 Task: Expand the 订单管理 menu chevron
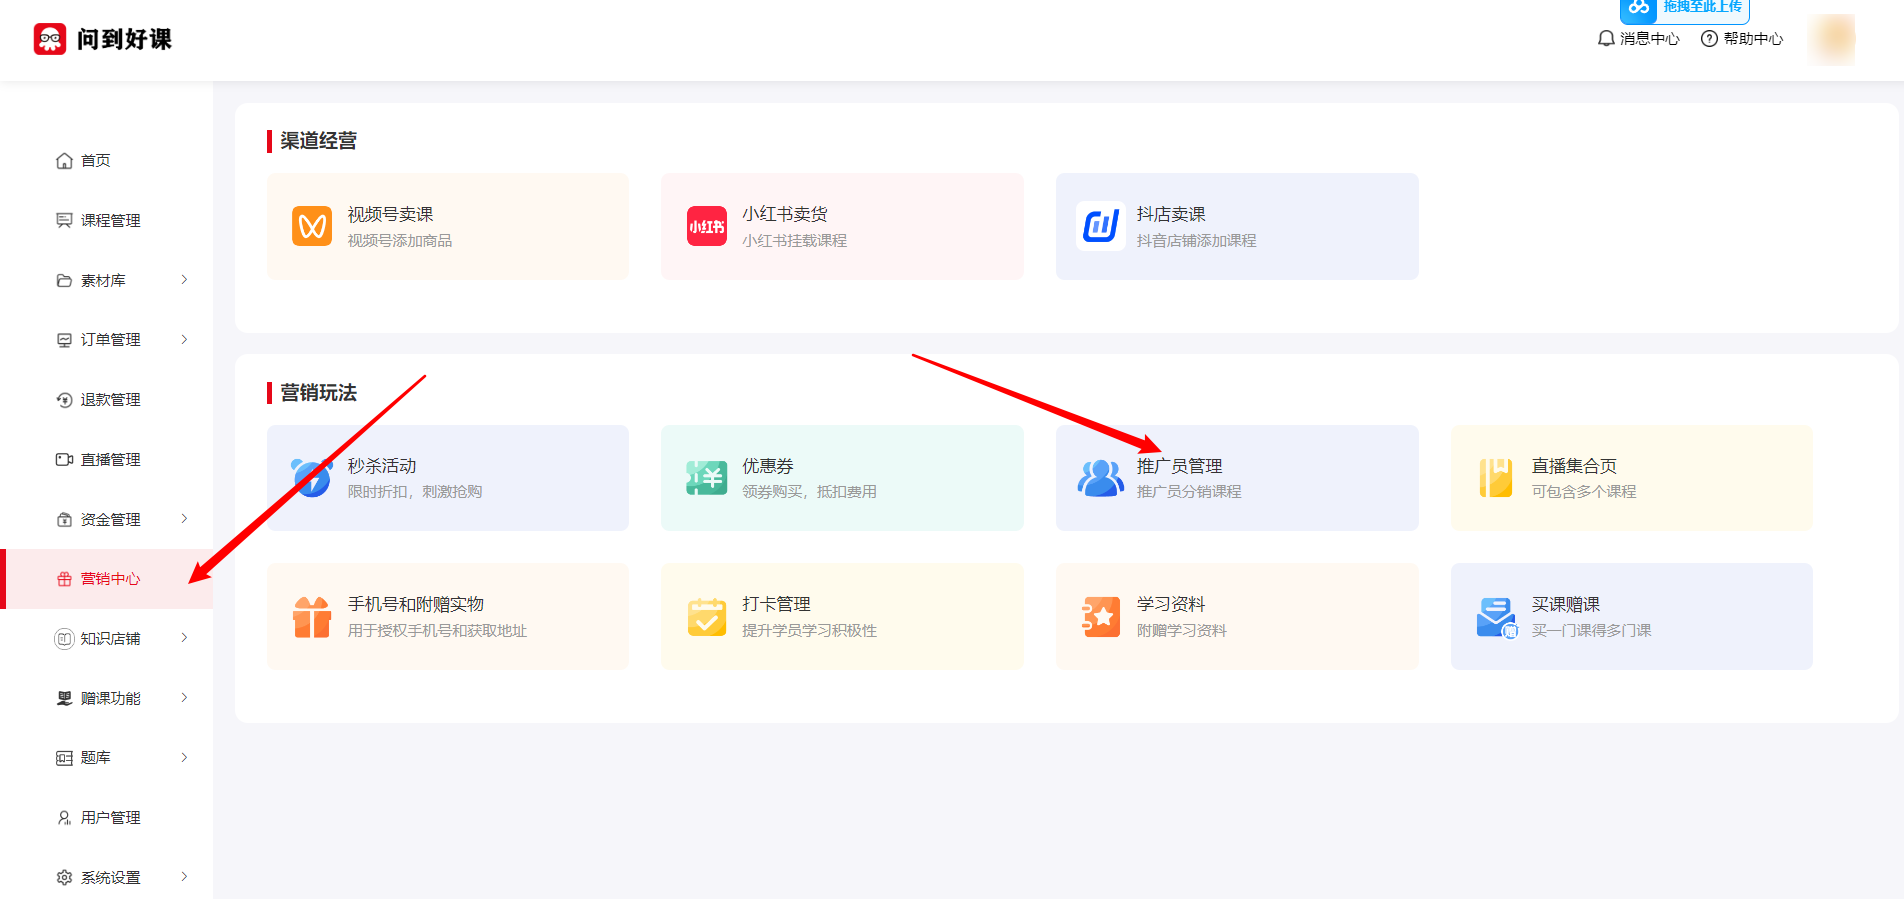click(184, 339)
